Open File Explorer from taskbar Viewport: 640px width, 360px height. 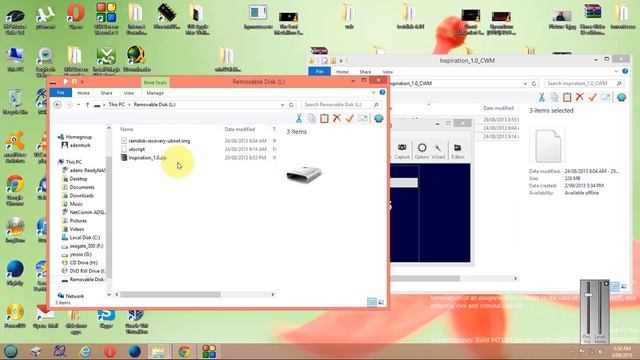pyautogui.click(x=158, y=351)
